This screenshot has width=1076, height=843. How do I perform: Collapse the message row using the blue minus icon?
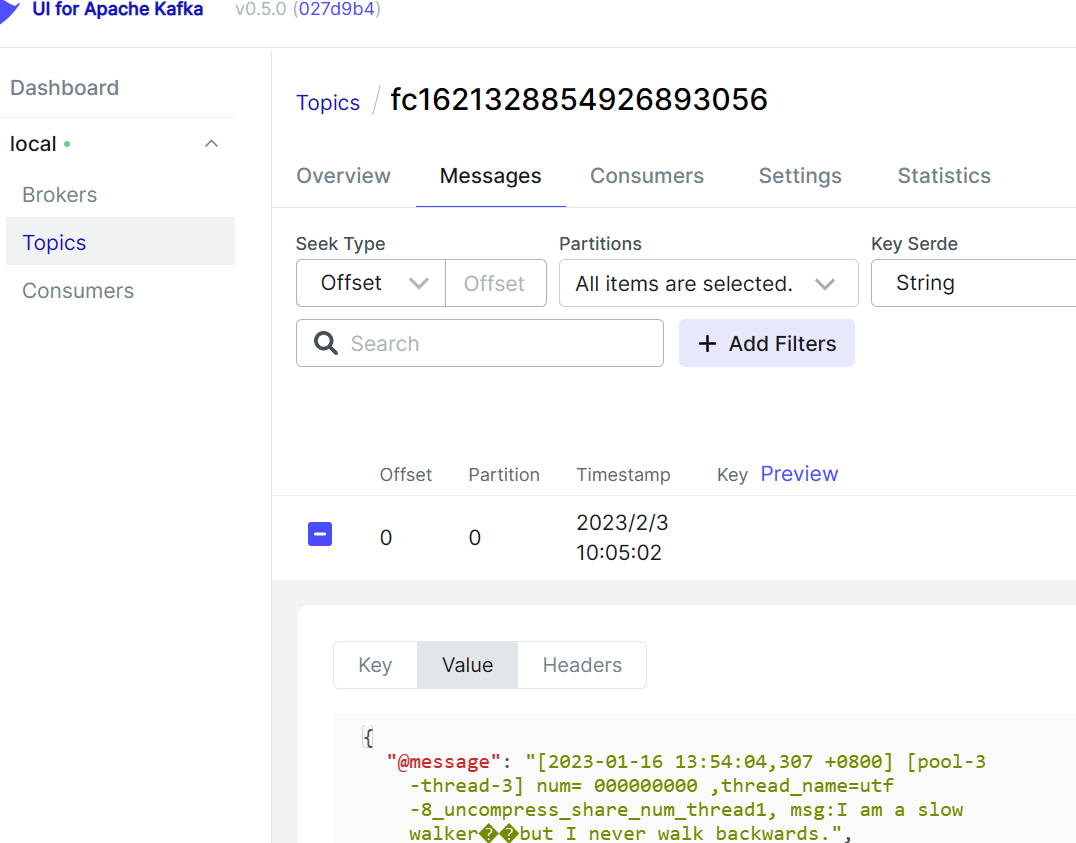[320, 534]
